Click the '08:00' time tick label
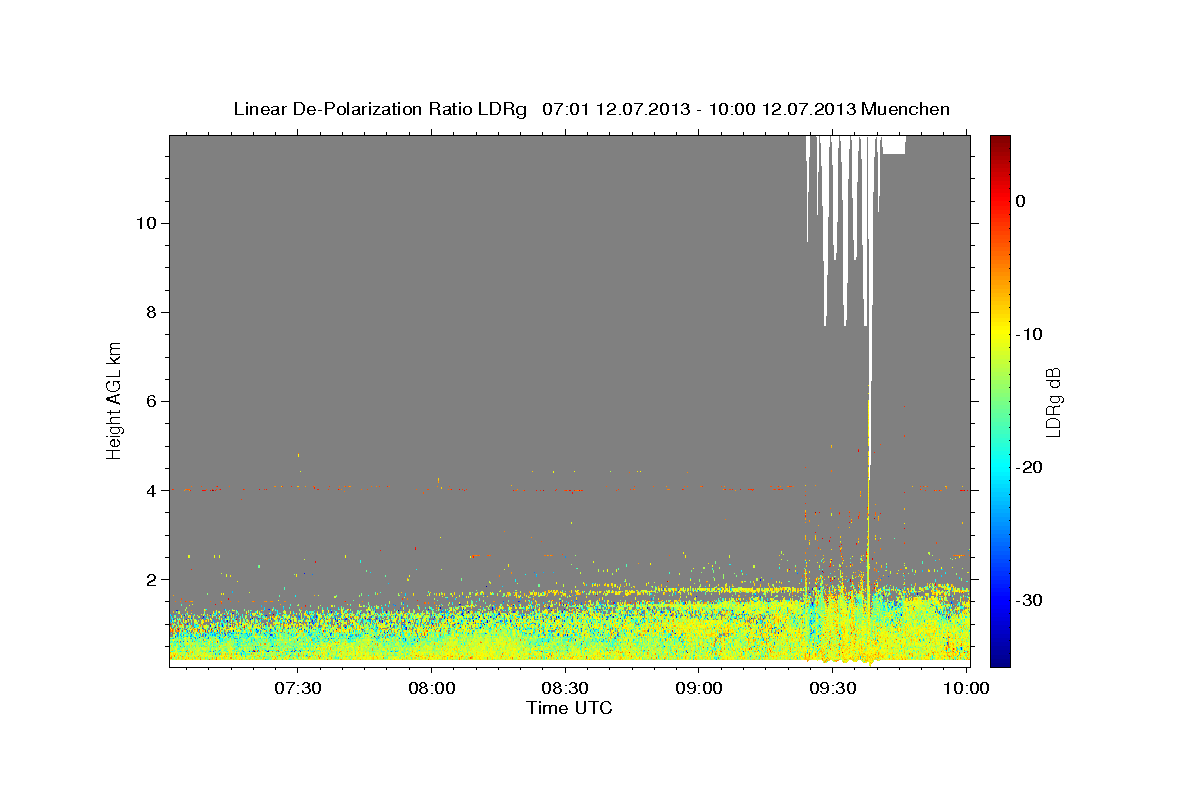The height and width of the screenshot is (800, 1200). (x=432, y=689)
